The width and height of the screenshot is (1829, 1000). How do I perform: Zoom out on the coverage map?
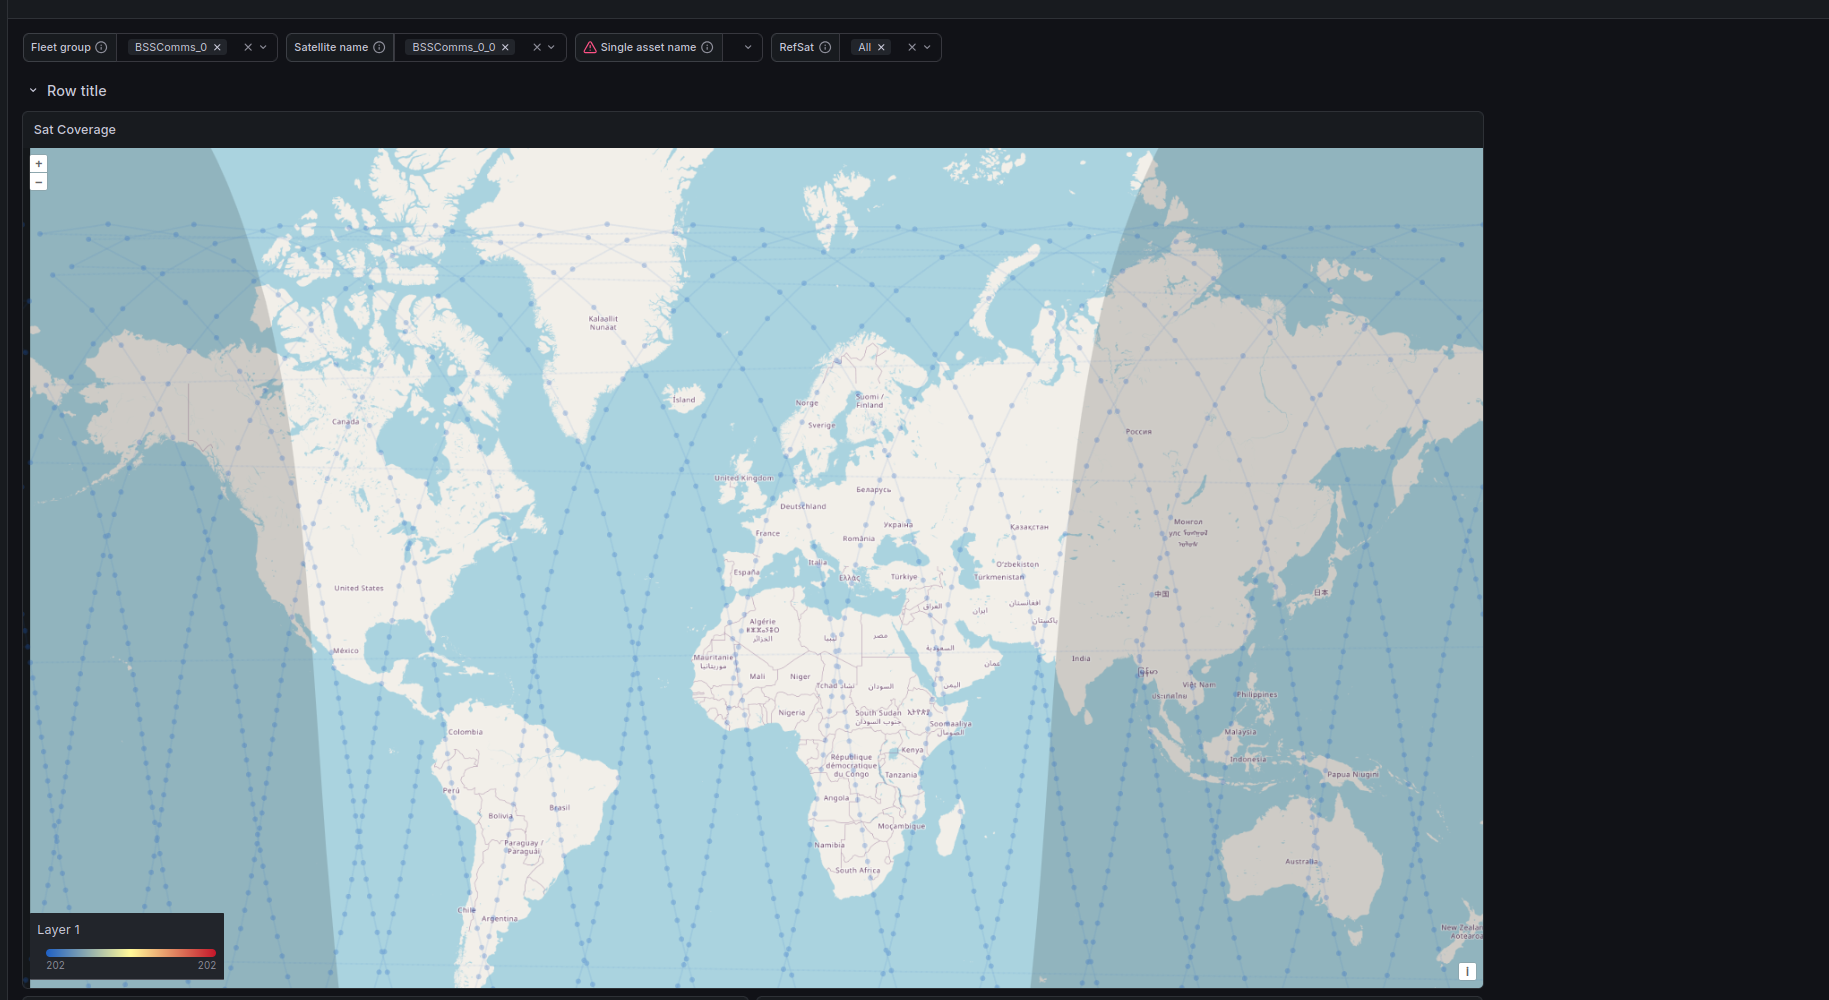click(39, 182)
